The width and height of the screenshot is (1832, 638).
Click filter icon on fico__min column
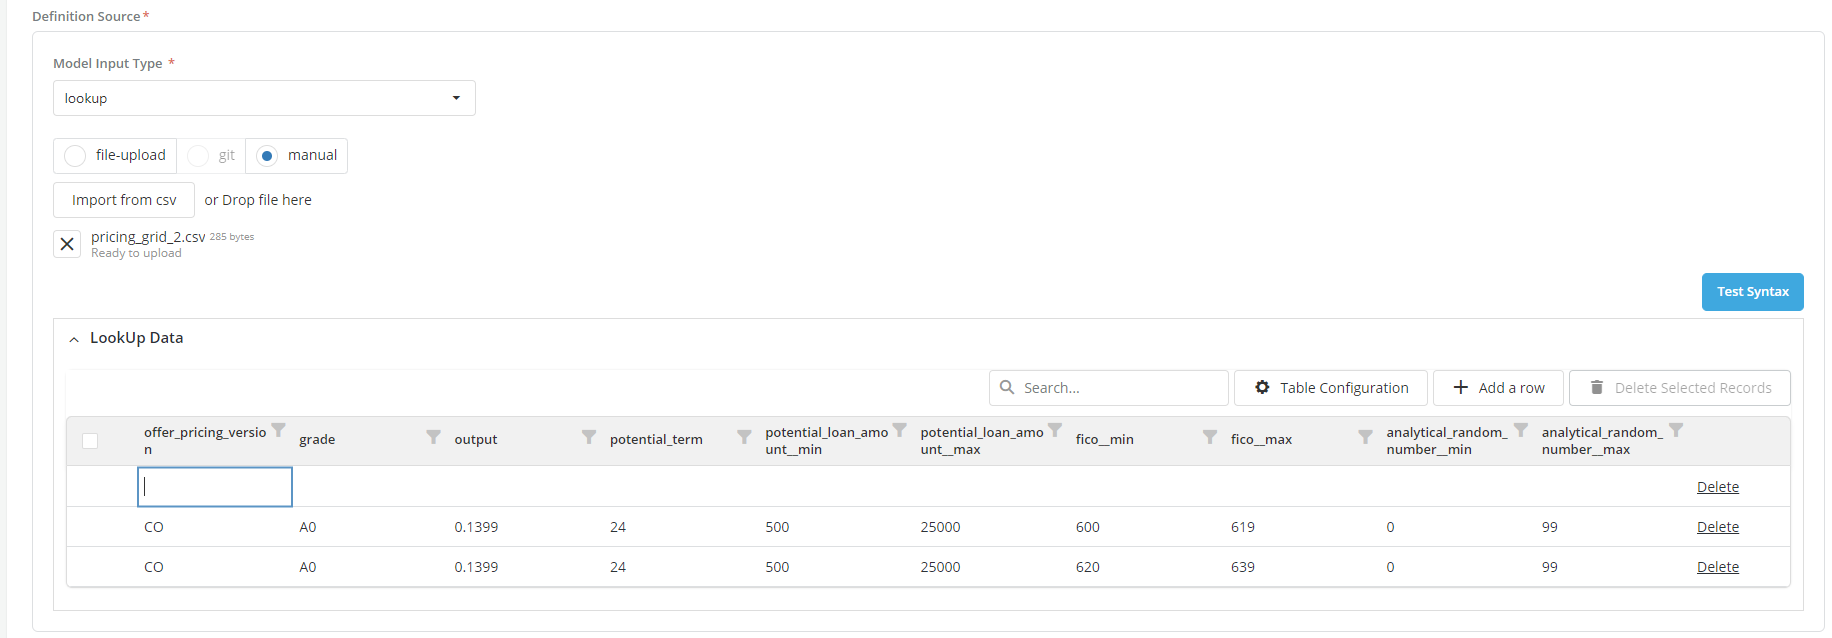click(x=1210, y=437)
